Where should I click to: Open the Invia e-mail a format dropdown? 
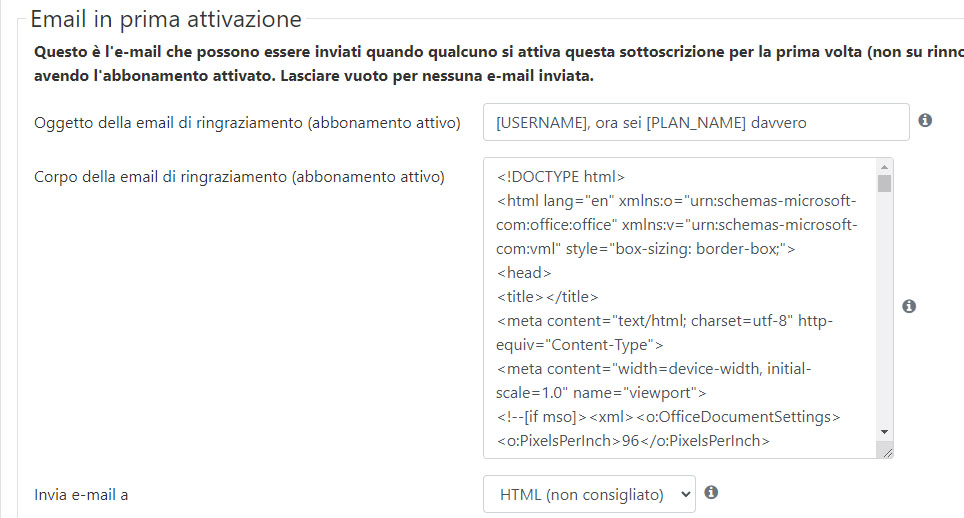click(589, 494)
